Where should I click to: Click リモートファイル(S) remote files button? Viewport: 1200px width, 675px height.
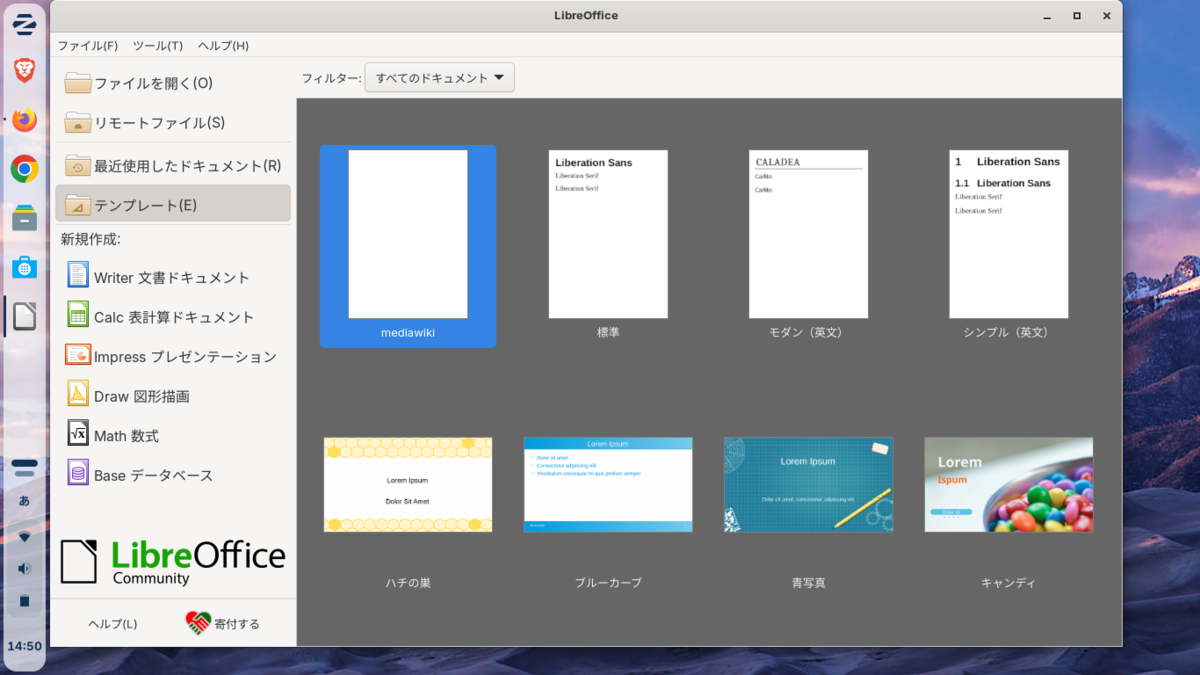[x=173, y=123]
